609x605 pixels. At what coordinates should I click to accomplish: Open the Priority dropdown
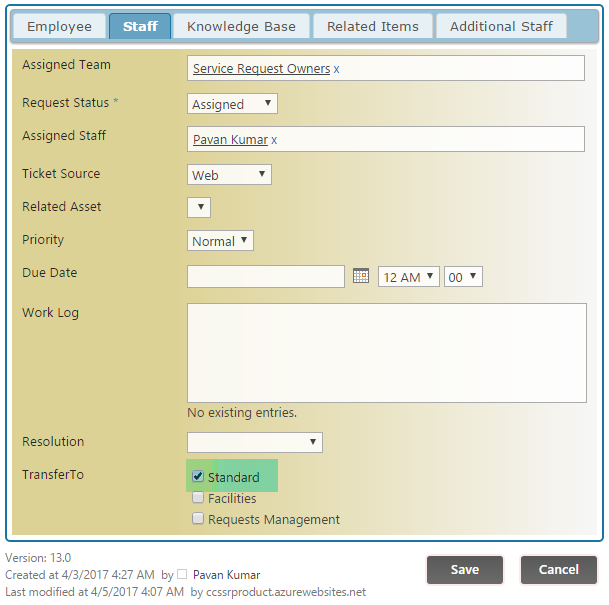click(221, 241)
